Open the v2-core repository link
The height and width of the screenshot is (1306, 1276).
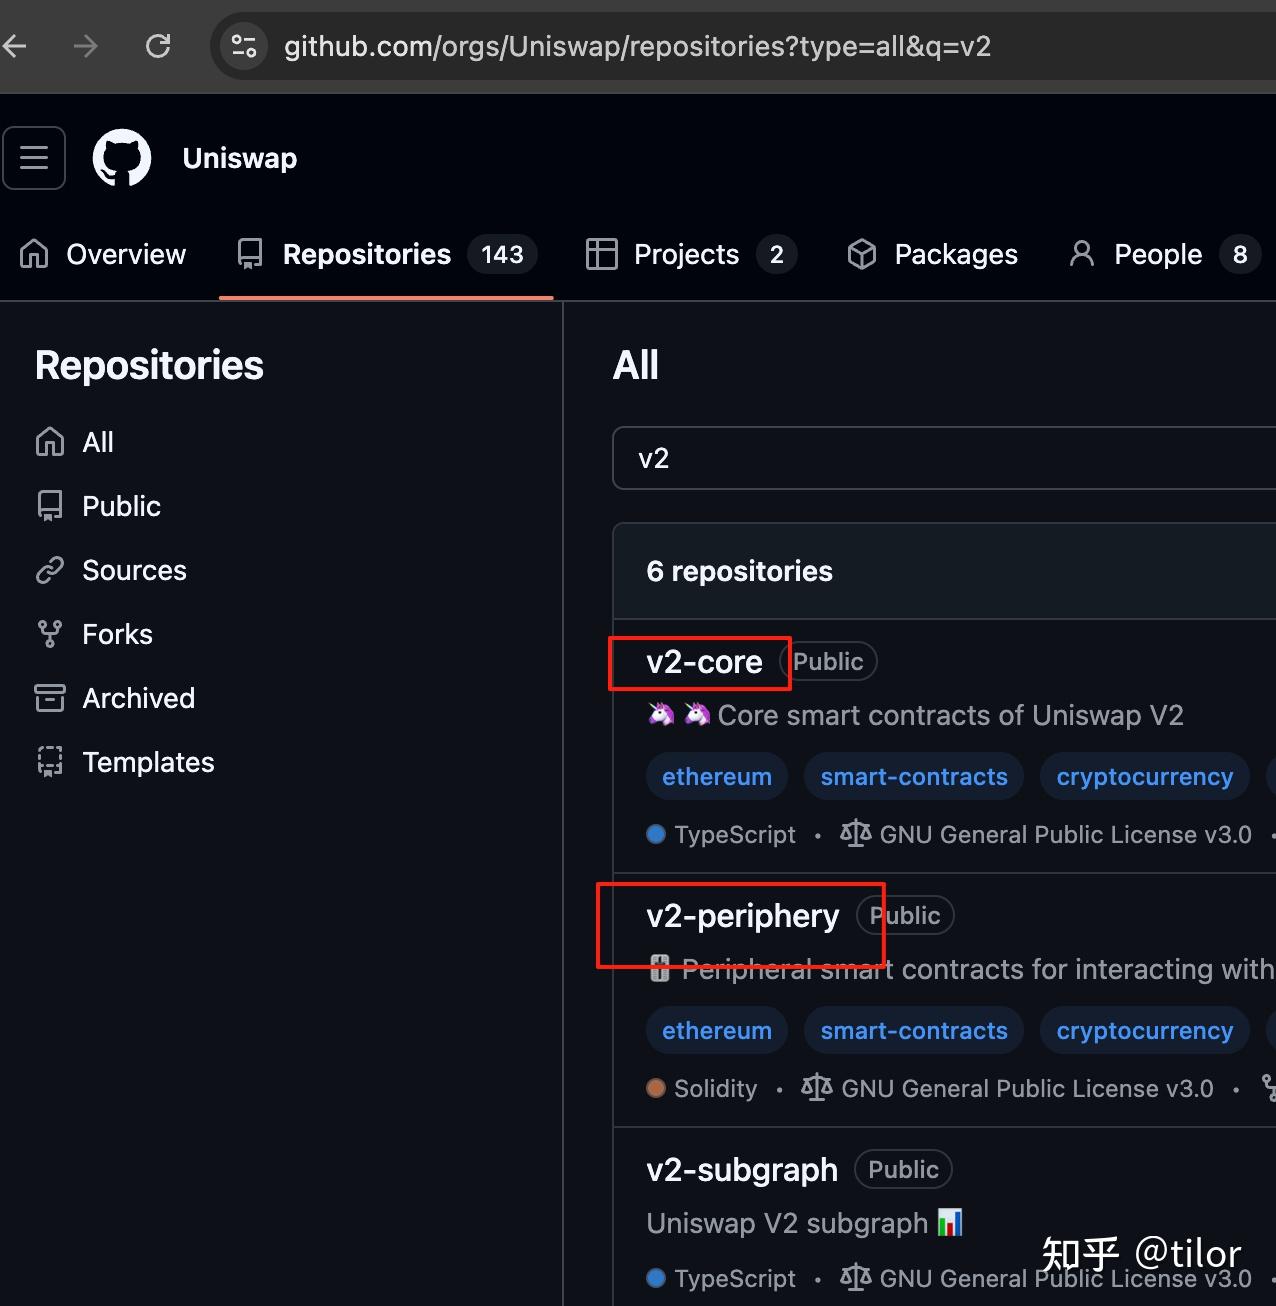(x=704, y=662)
